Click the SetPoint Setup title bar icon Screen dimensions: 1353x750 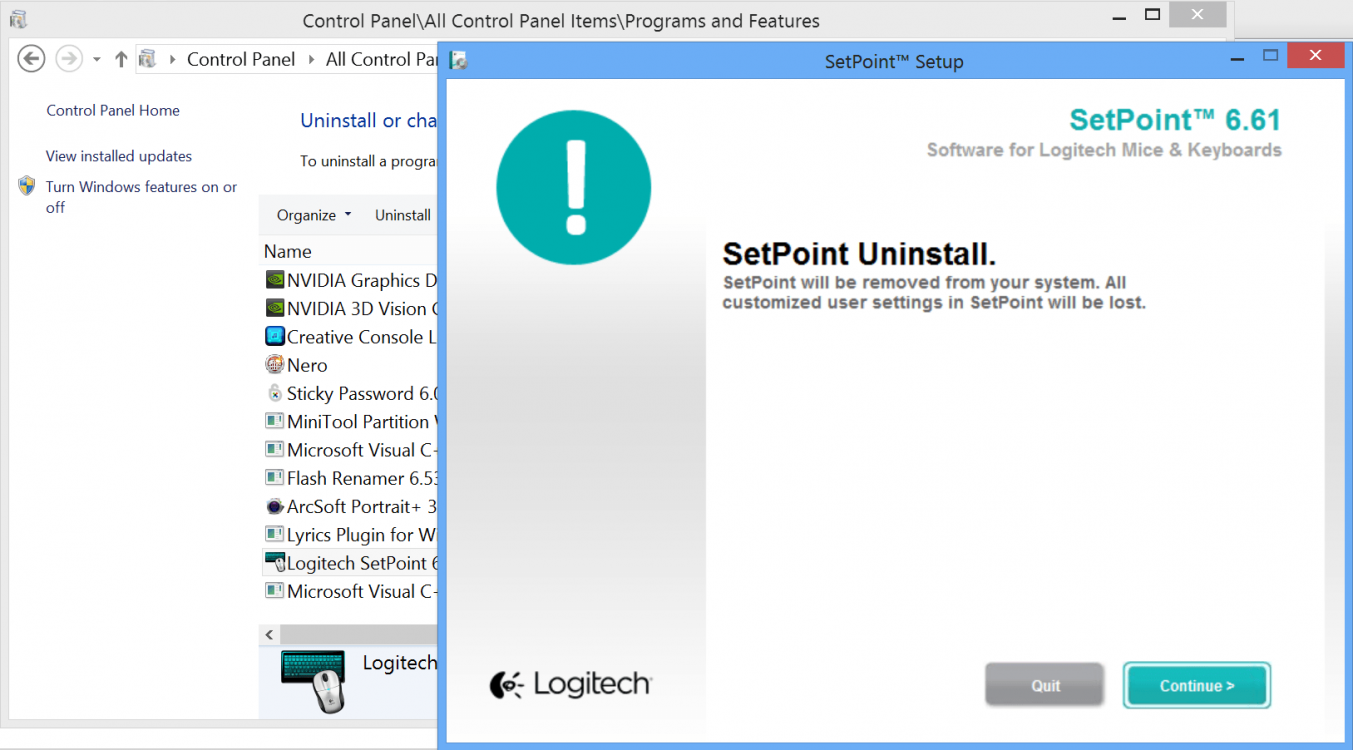pos(458,60)
